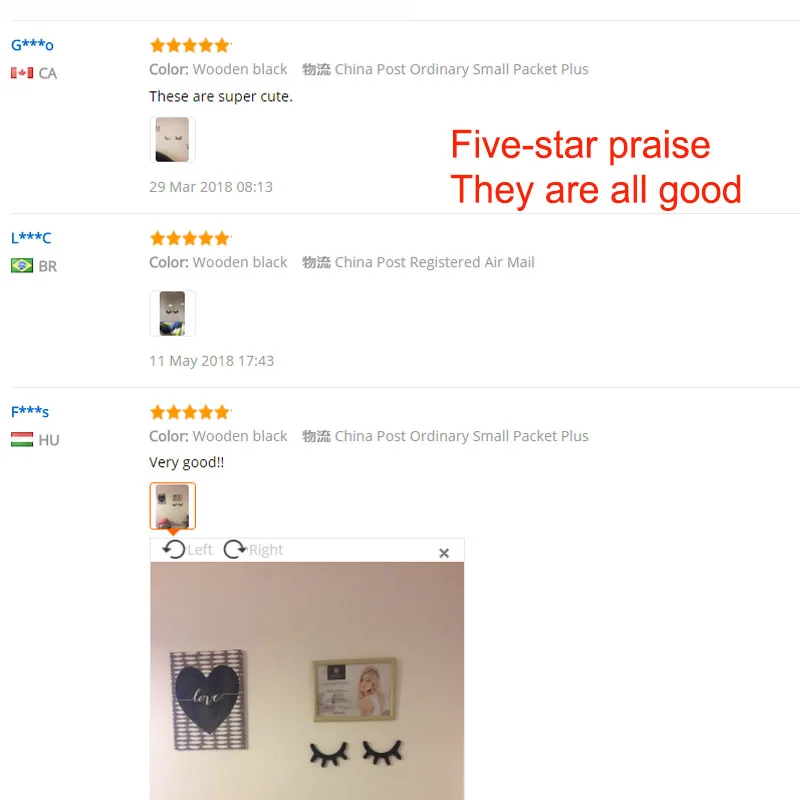Click the Brazil flag icon
Viewport: 800px width, 800px height.
(22, 266)
